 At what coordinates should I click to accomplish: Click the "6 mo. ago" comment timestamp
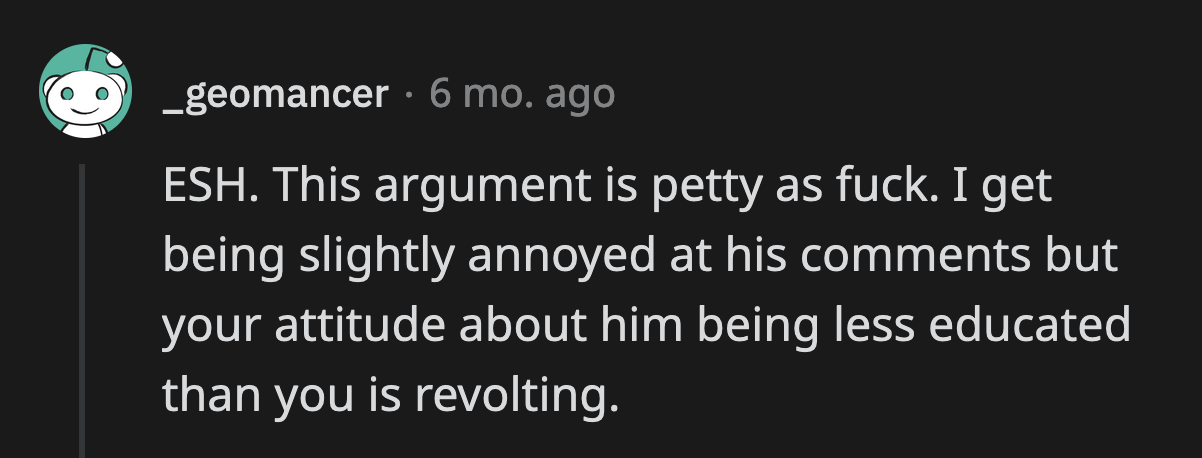click(x=522, y=94)
